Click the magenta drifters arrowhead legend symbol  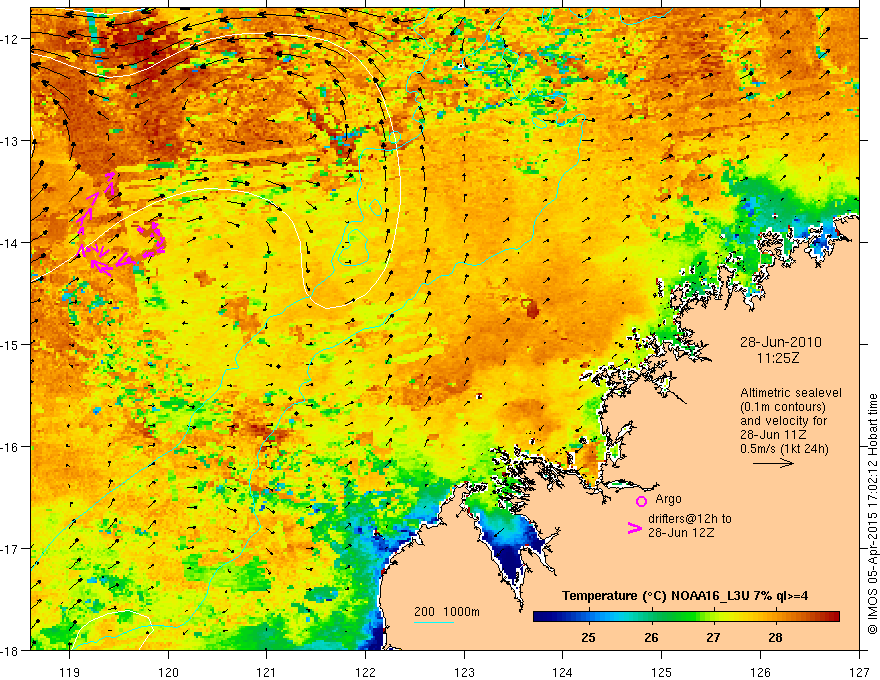click(634, 528)
